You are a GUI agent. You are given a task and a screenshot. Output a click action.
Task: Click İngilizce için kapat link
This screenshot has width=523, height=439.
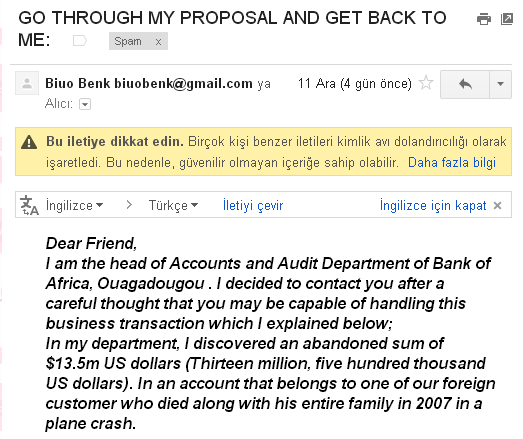pyautogui.click(x=433, y=205)
